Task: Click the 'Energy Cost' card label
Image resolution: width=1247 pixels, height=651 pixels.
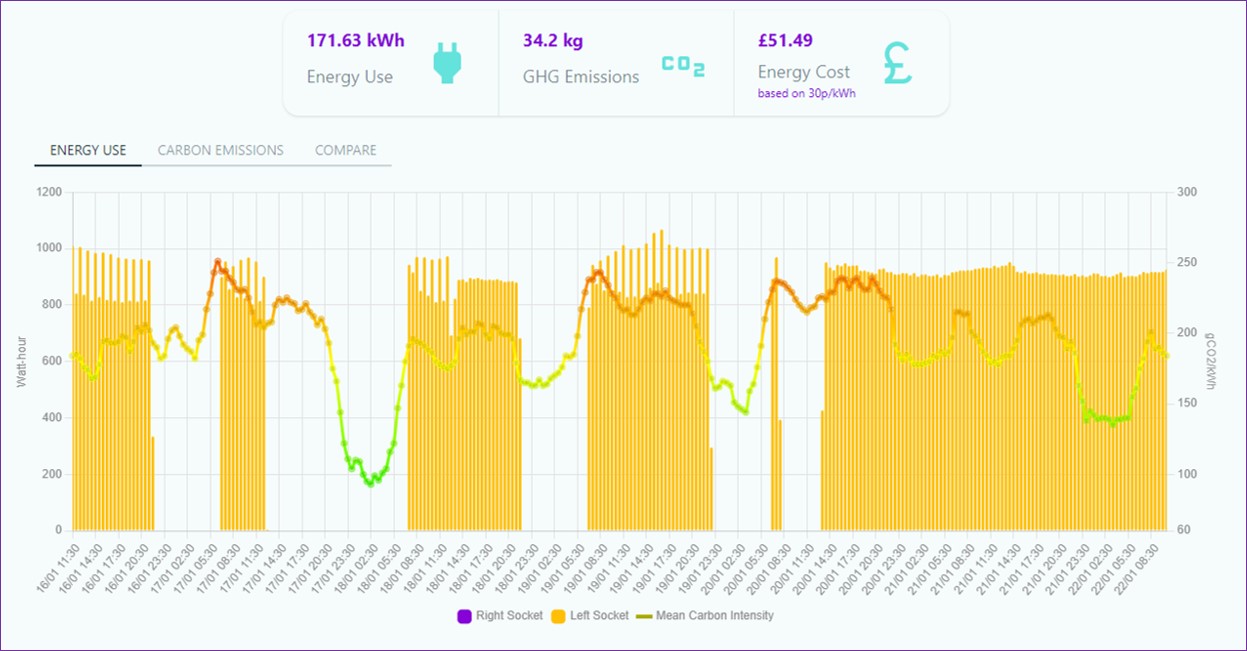Action: (804, 72)
